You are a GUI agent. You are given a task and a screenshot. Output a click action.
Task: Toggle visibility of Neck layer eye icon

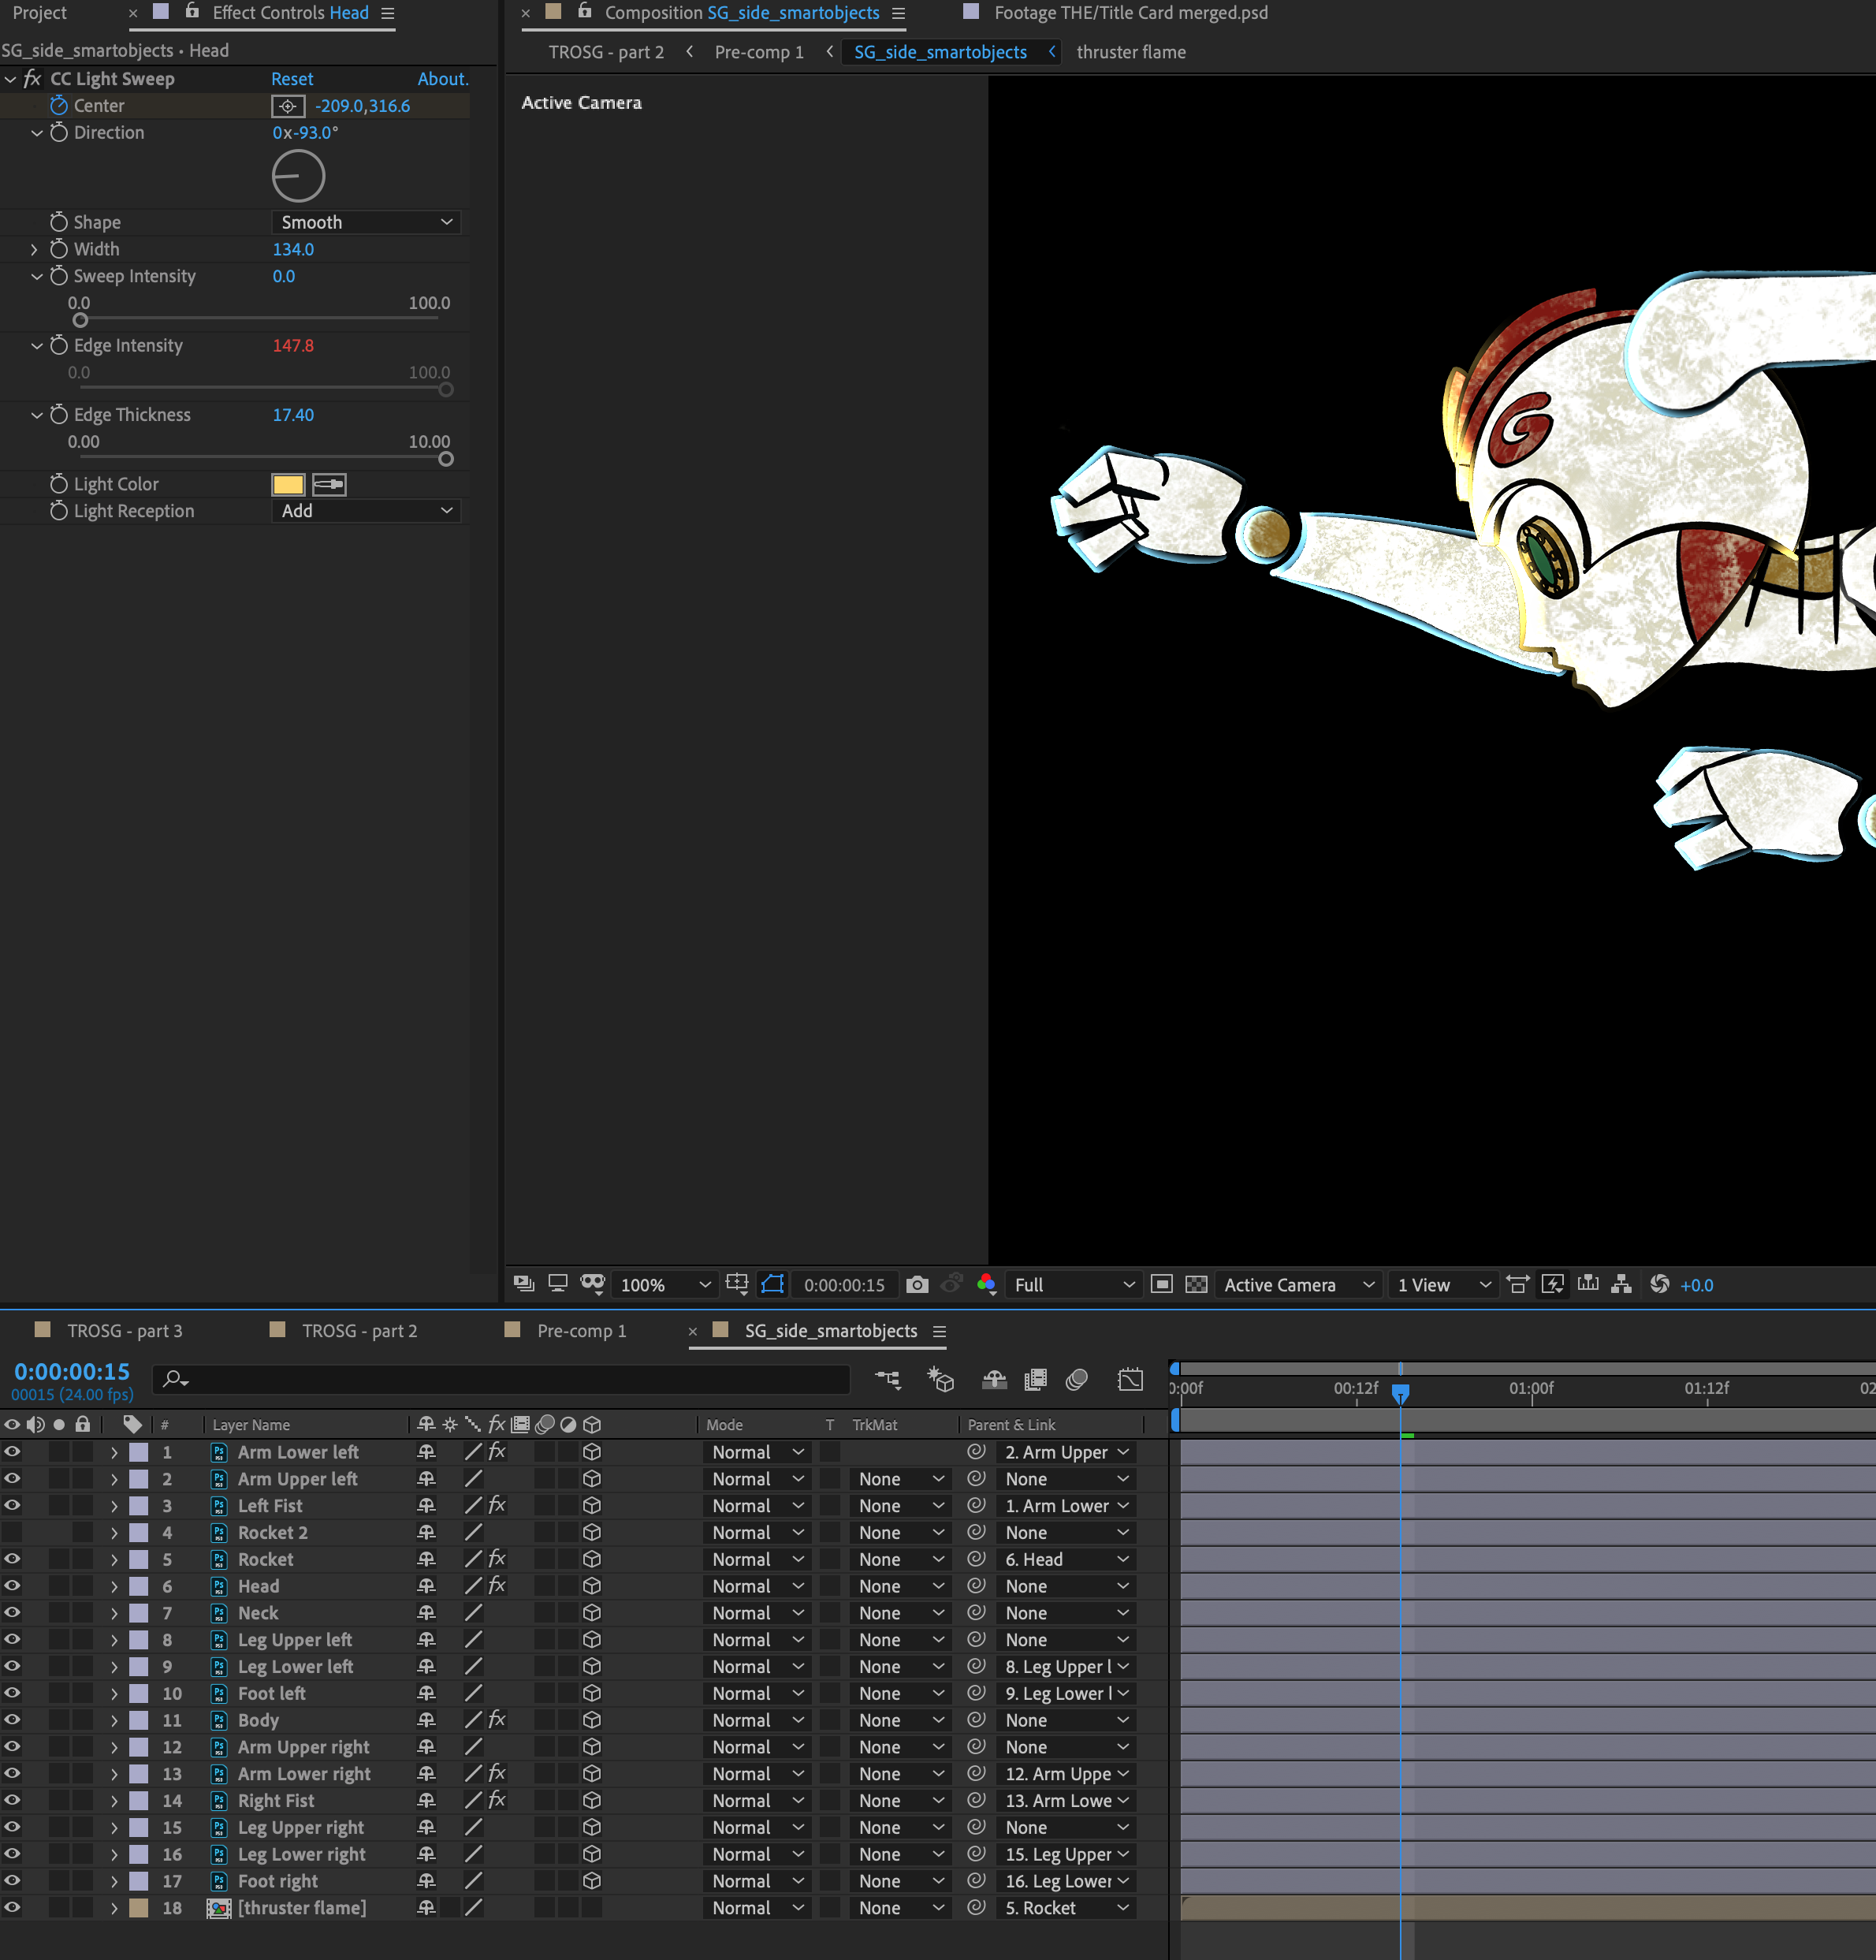coord(14,1610)
